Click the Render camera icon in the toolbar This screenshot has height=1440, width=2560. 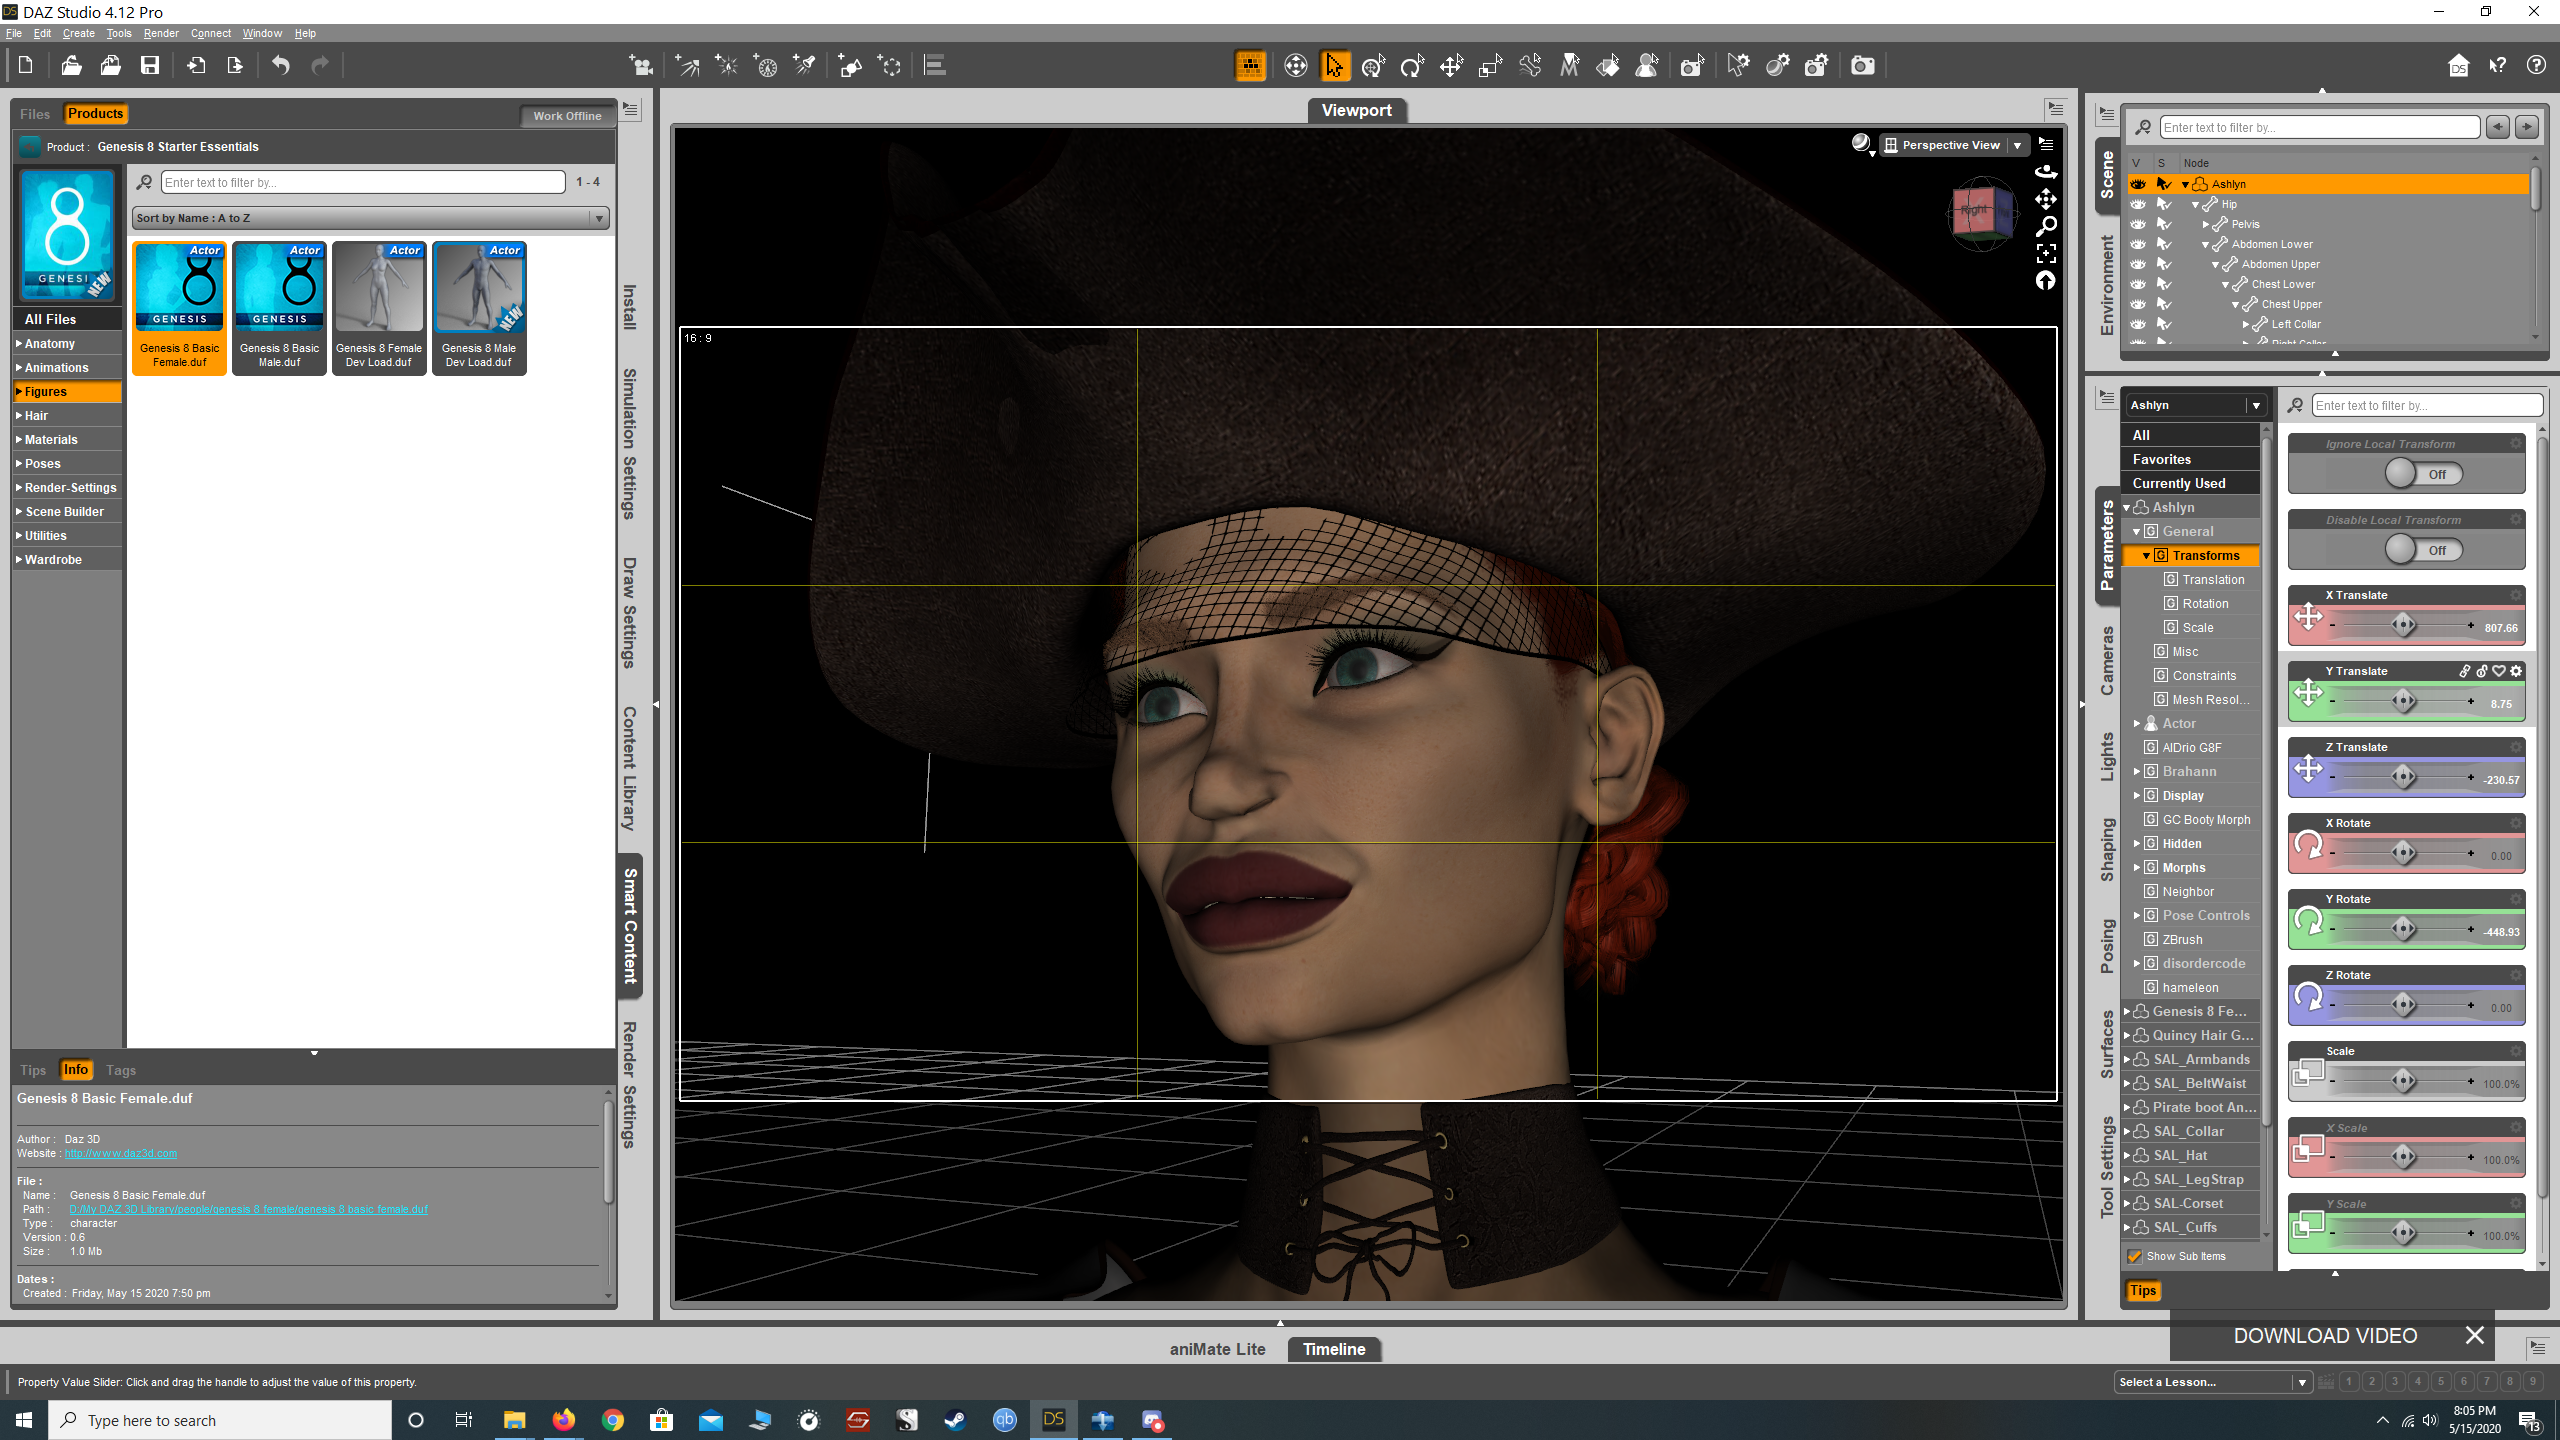pos(1862,66)
